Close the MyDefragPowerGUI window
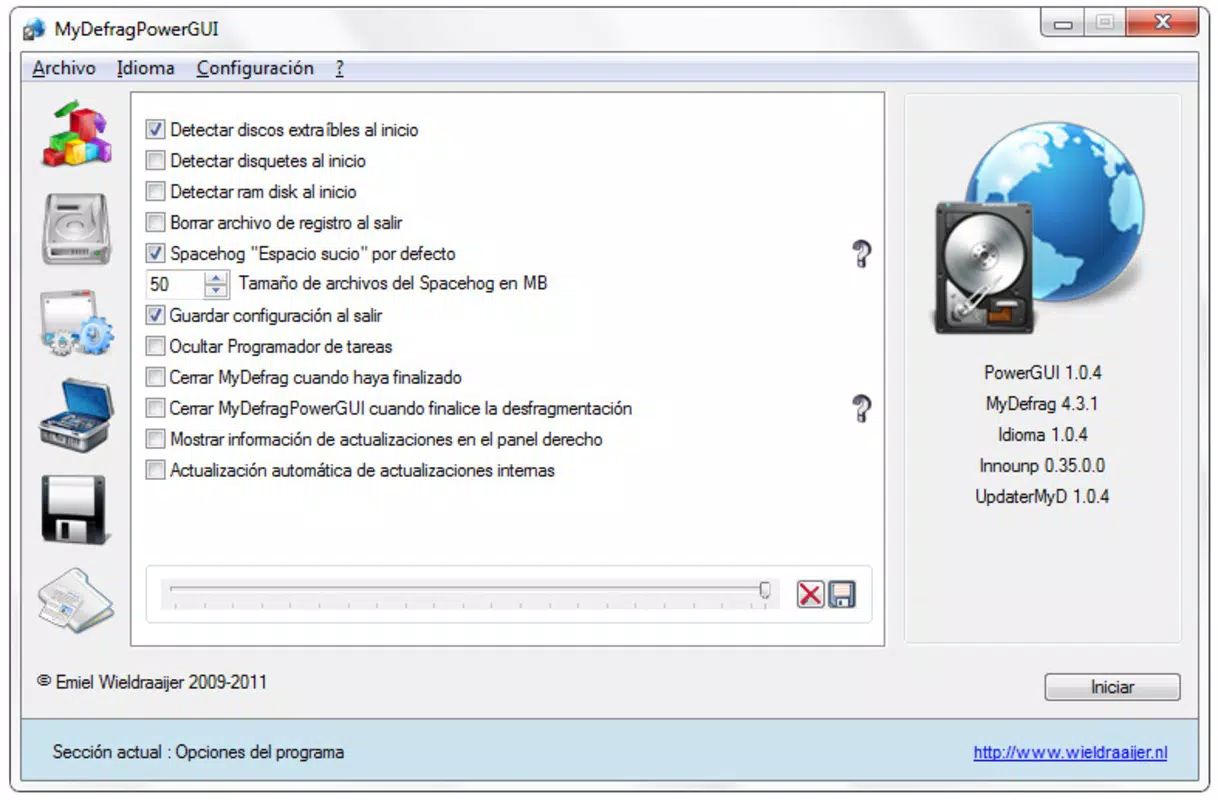This screenshot has width=1218, height=800. (1163, 23)
